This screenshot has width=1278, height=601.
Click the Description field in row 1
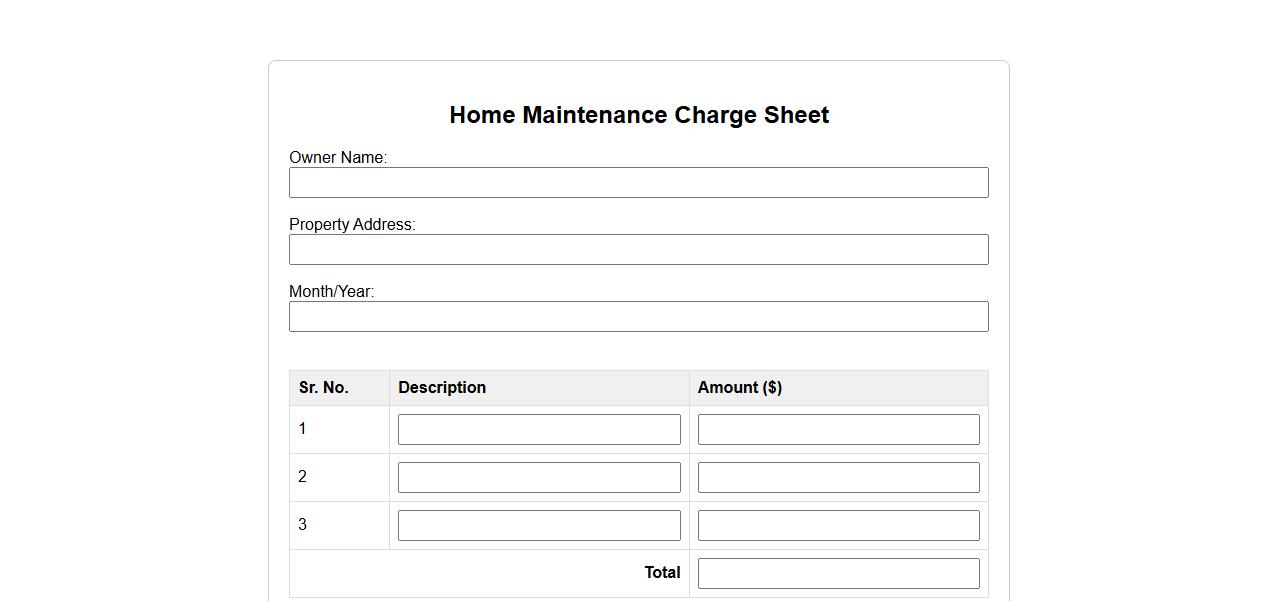point(539,430)
